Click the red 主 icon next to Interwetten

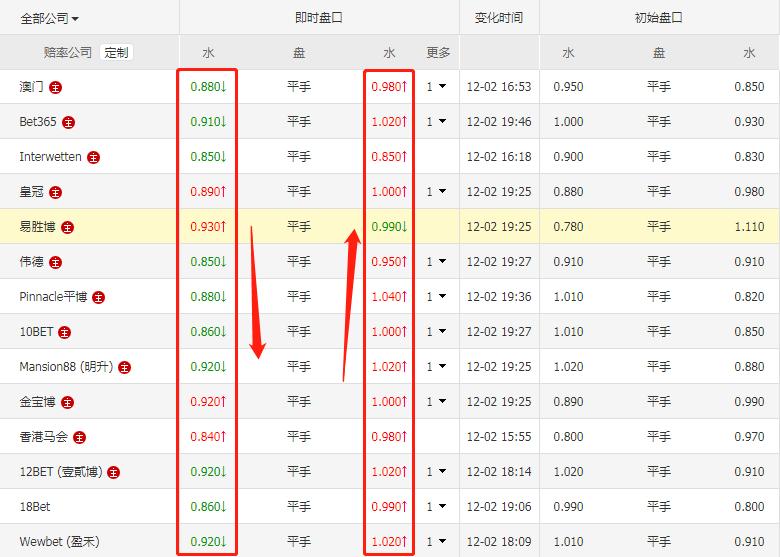(x=94, y=158)
